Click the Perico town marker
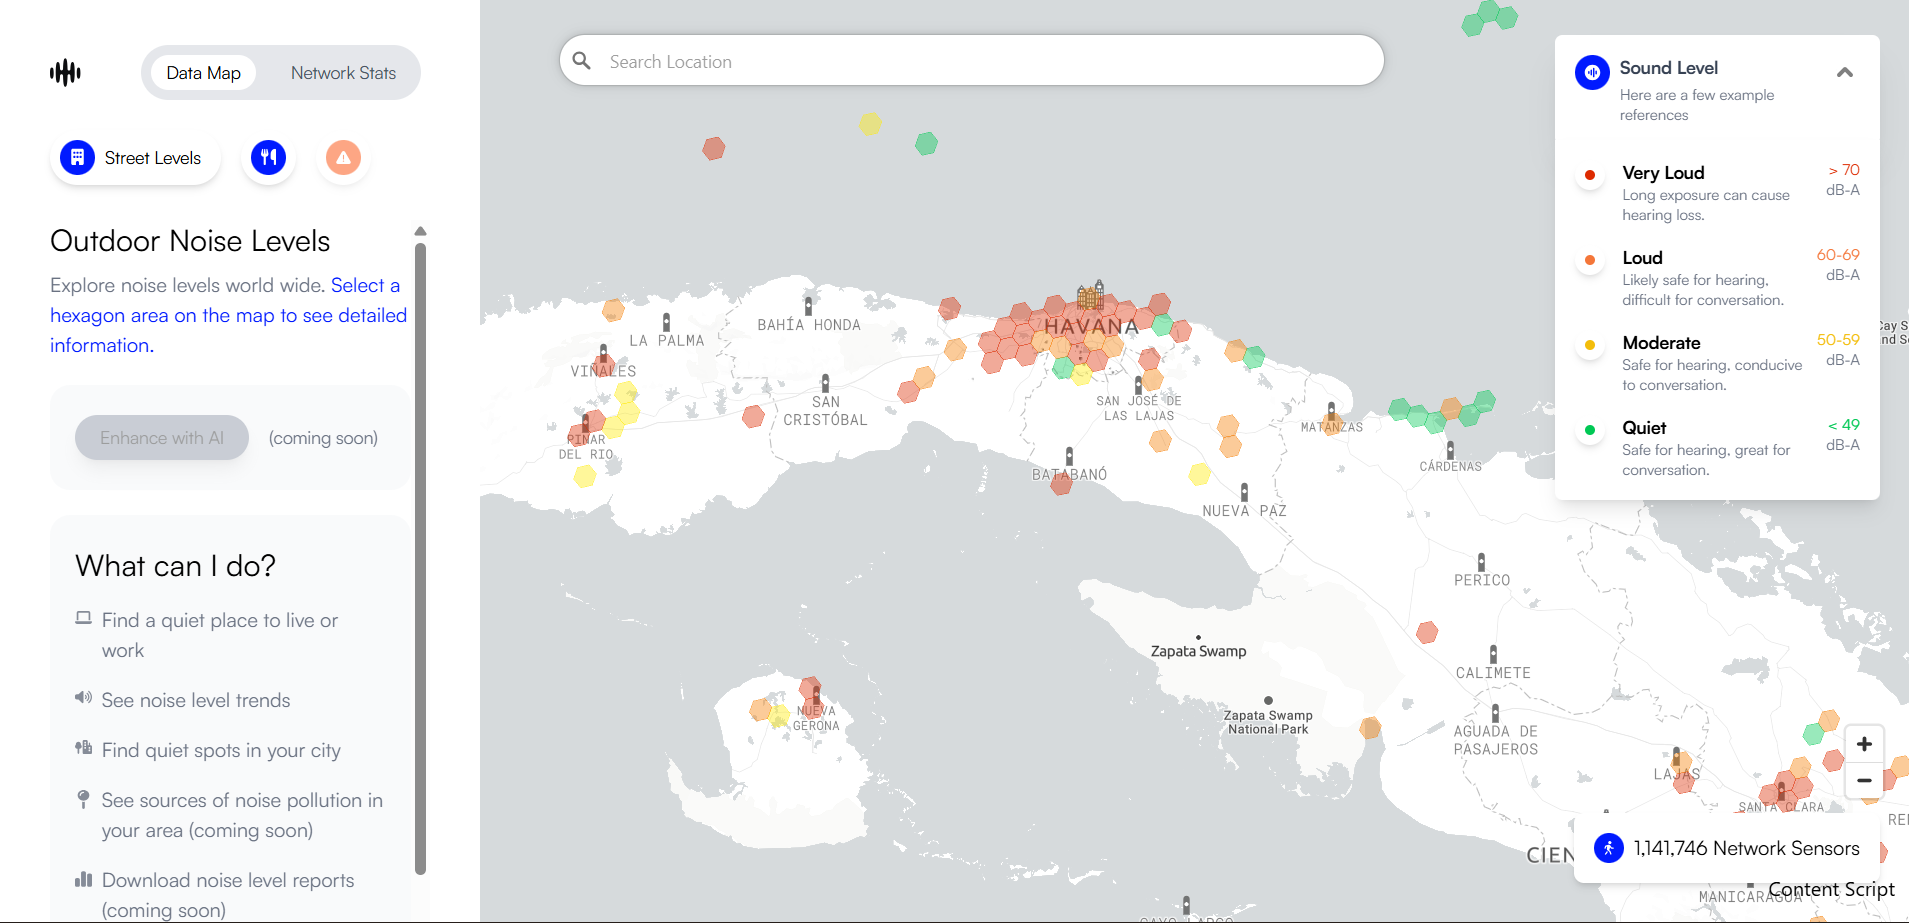The width and height of the screenshot is (1909, 923). click(x=1481, y=562)
